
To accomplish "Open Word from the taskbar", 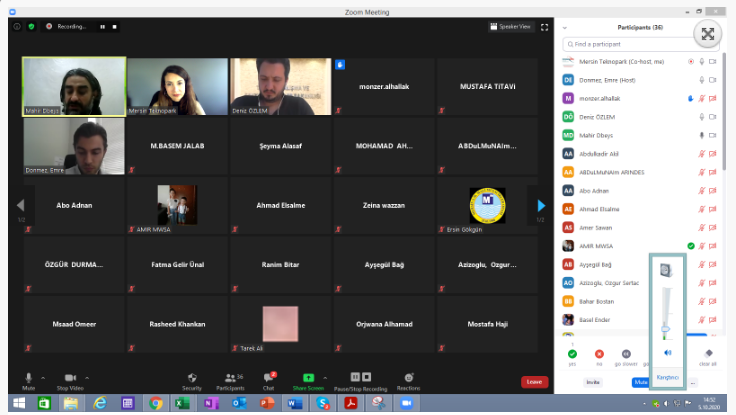I will click(294, 403).
